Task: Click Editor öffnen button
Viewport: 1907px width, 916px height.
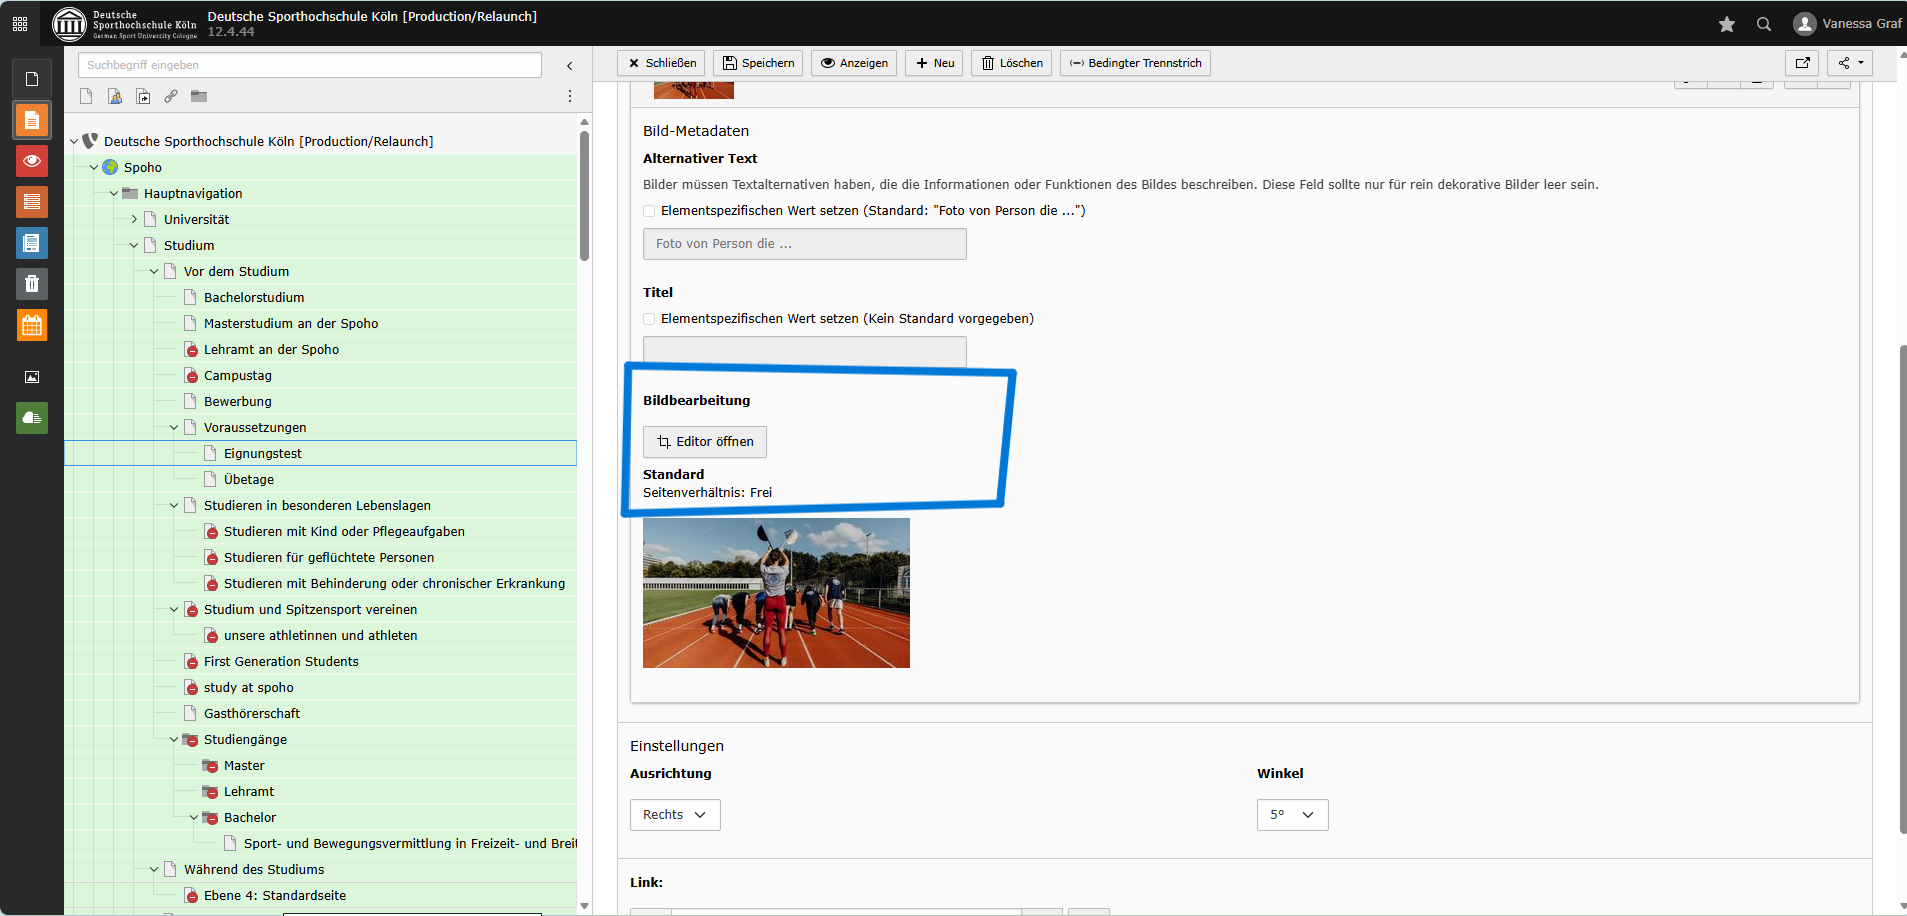Action: 705,442
